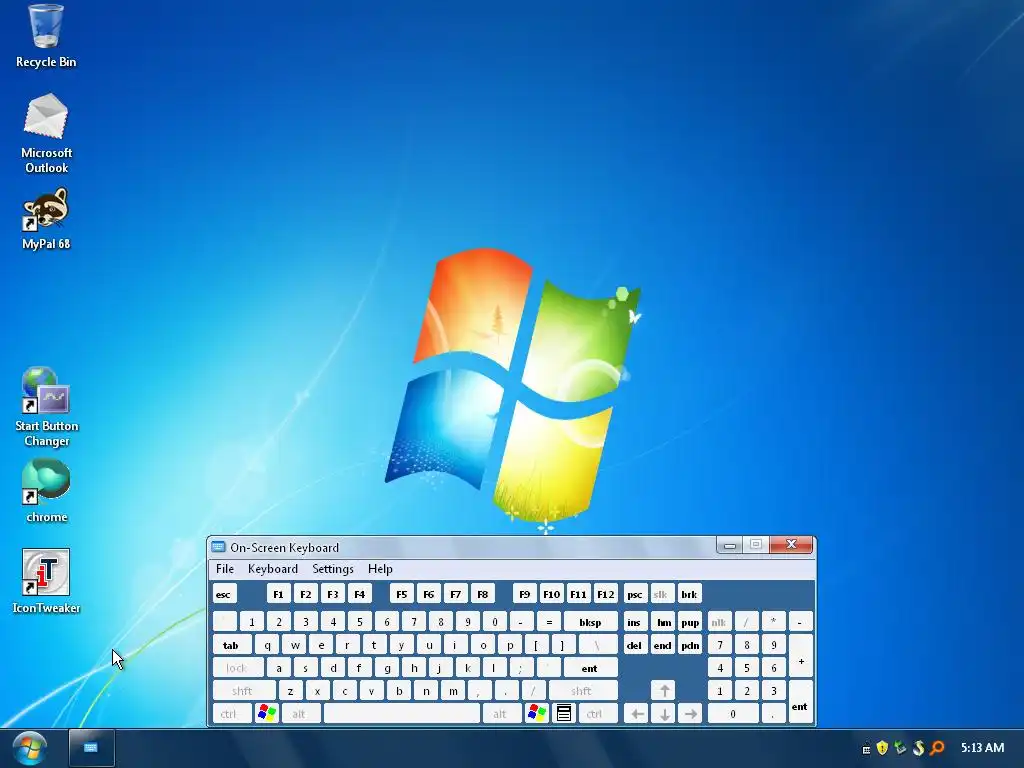Toggle the left shft key
This screenshot has width=1024, height=768.
point(244,691)
